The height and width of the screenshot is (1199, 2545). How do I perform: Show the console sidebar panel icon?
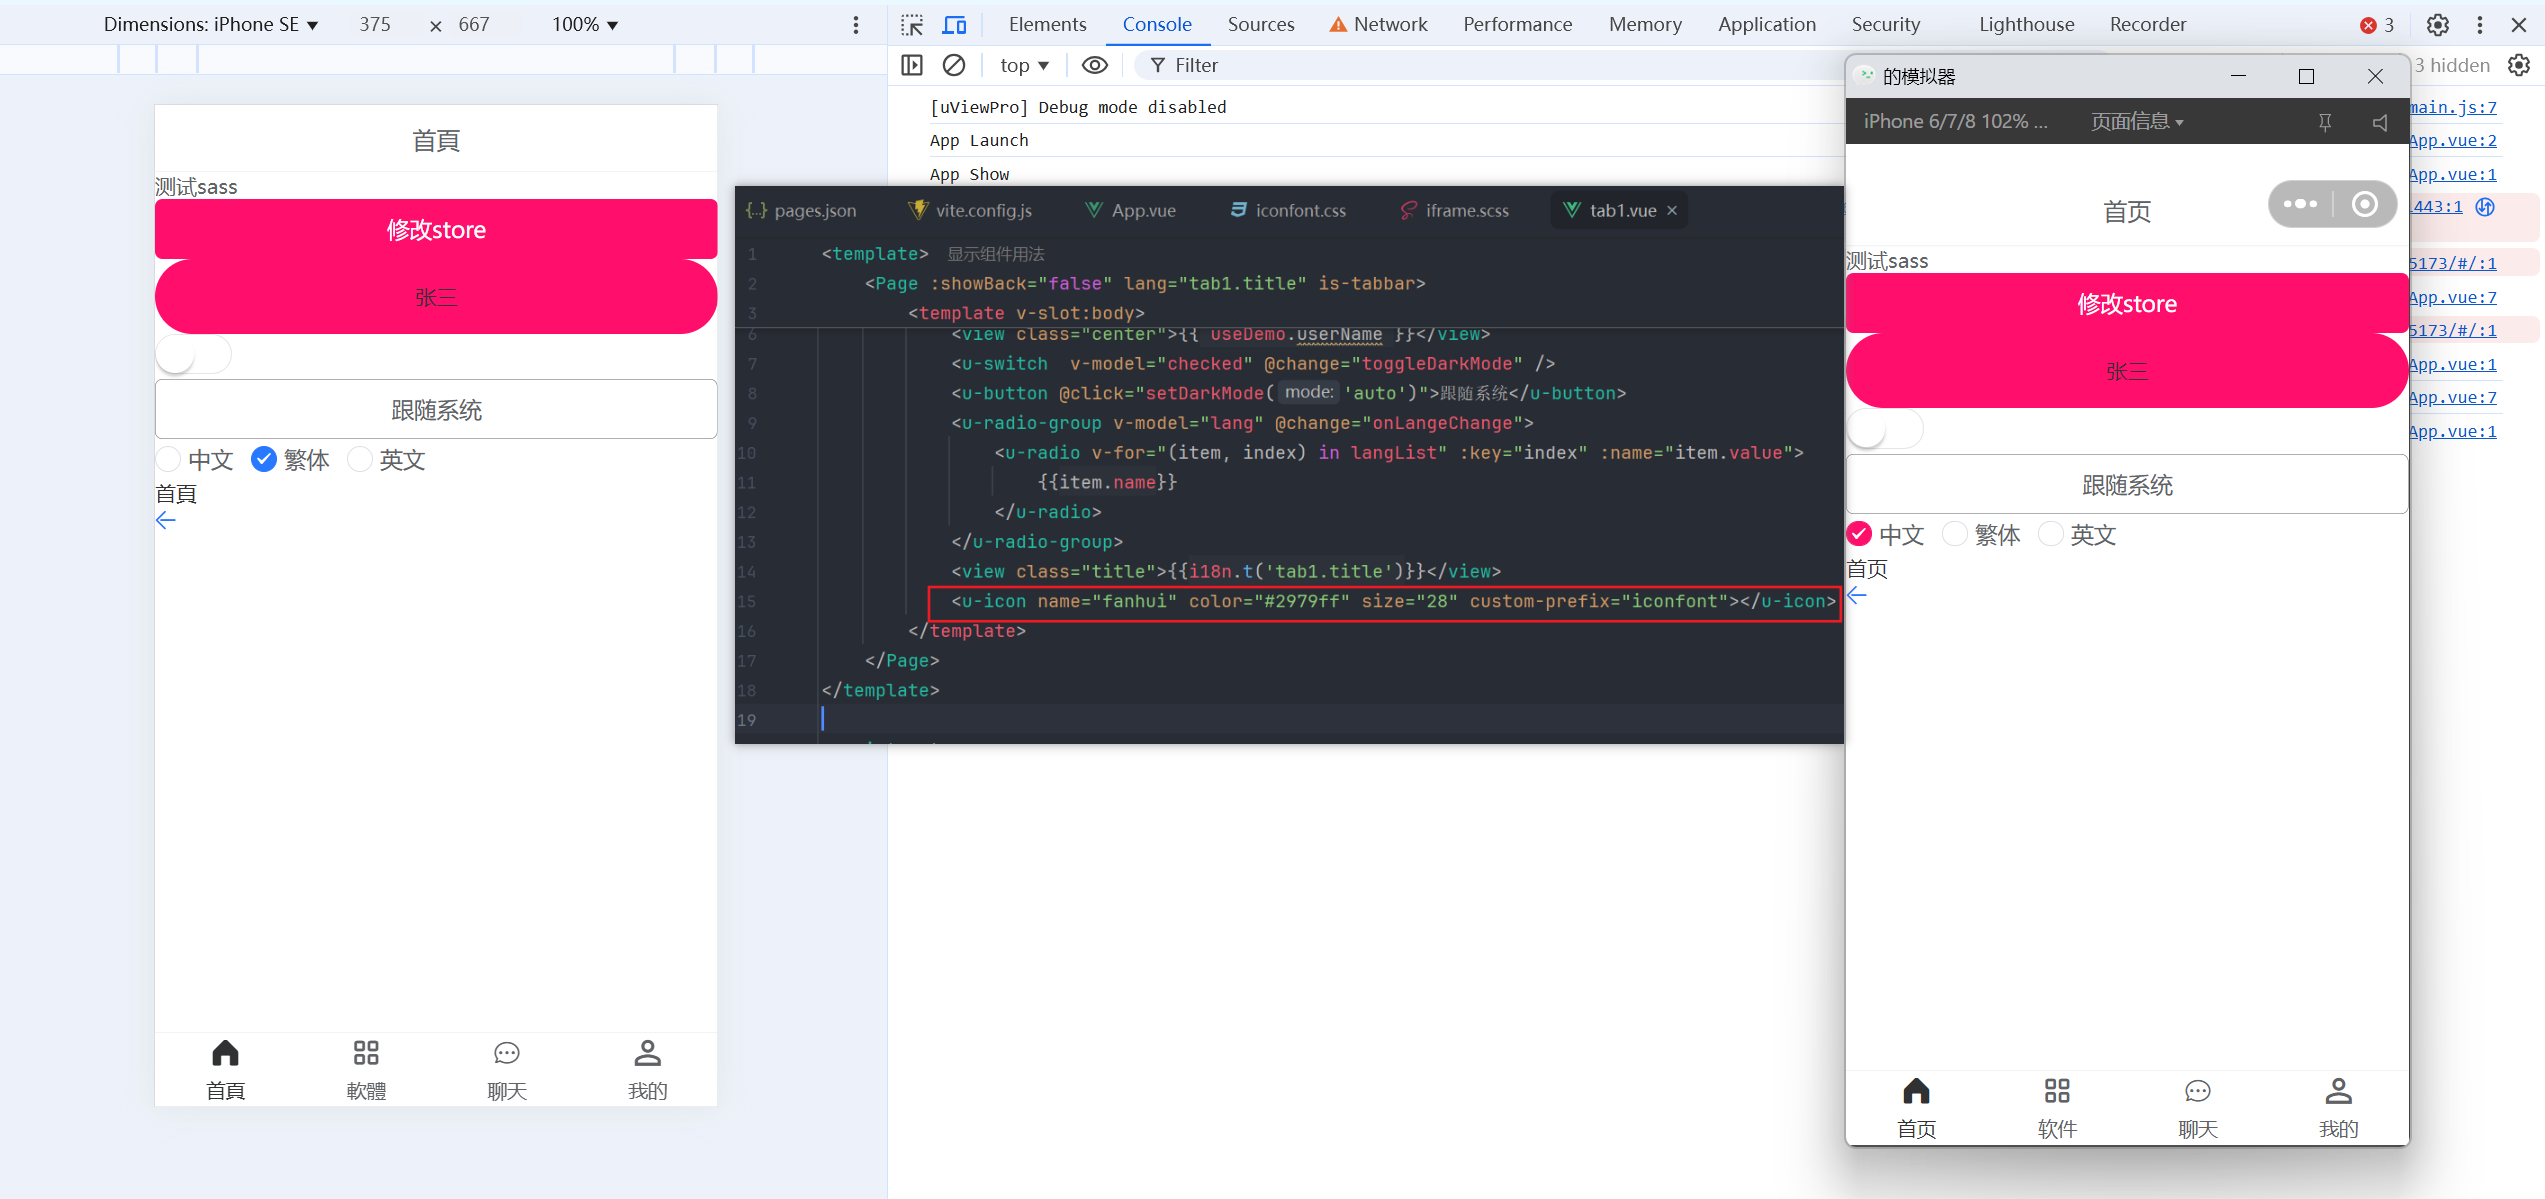pos(911,65)
